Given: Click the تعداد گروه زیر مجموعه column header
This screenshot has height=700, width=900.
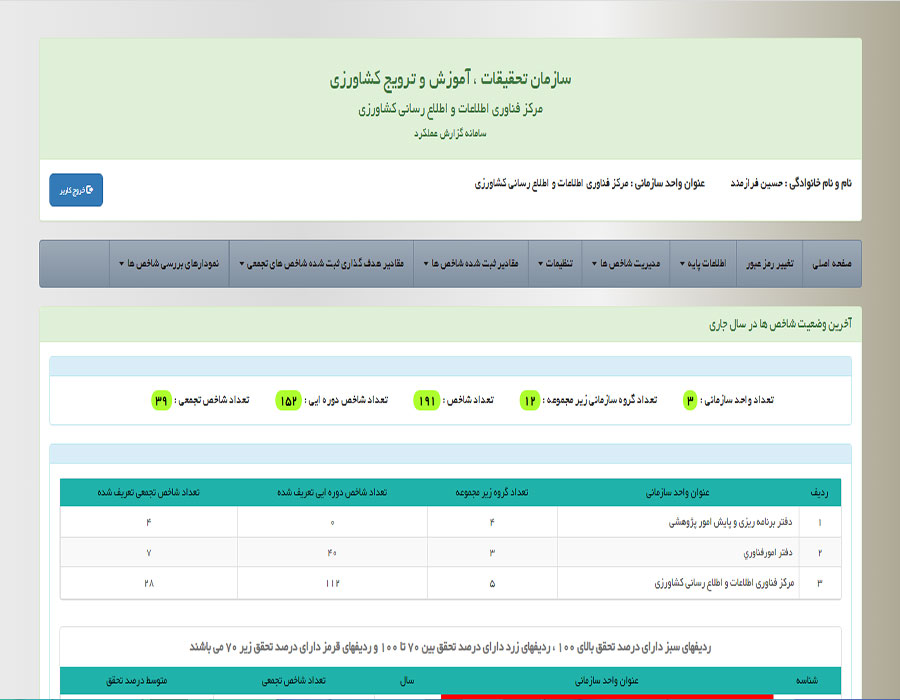Looking at the screenshot, I should click(x=492, y=492).
